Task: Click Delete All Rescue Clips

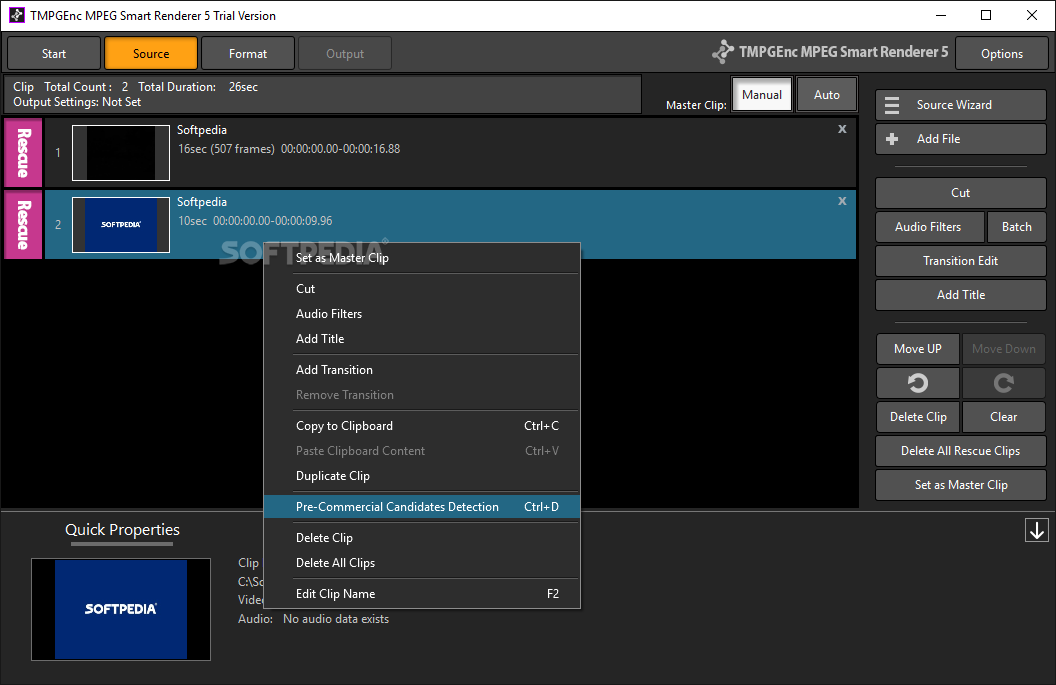Action: (x=960, y=451)
